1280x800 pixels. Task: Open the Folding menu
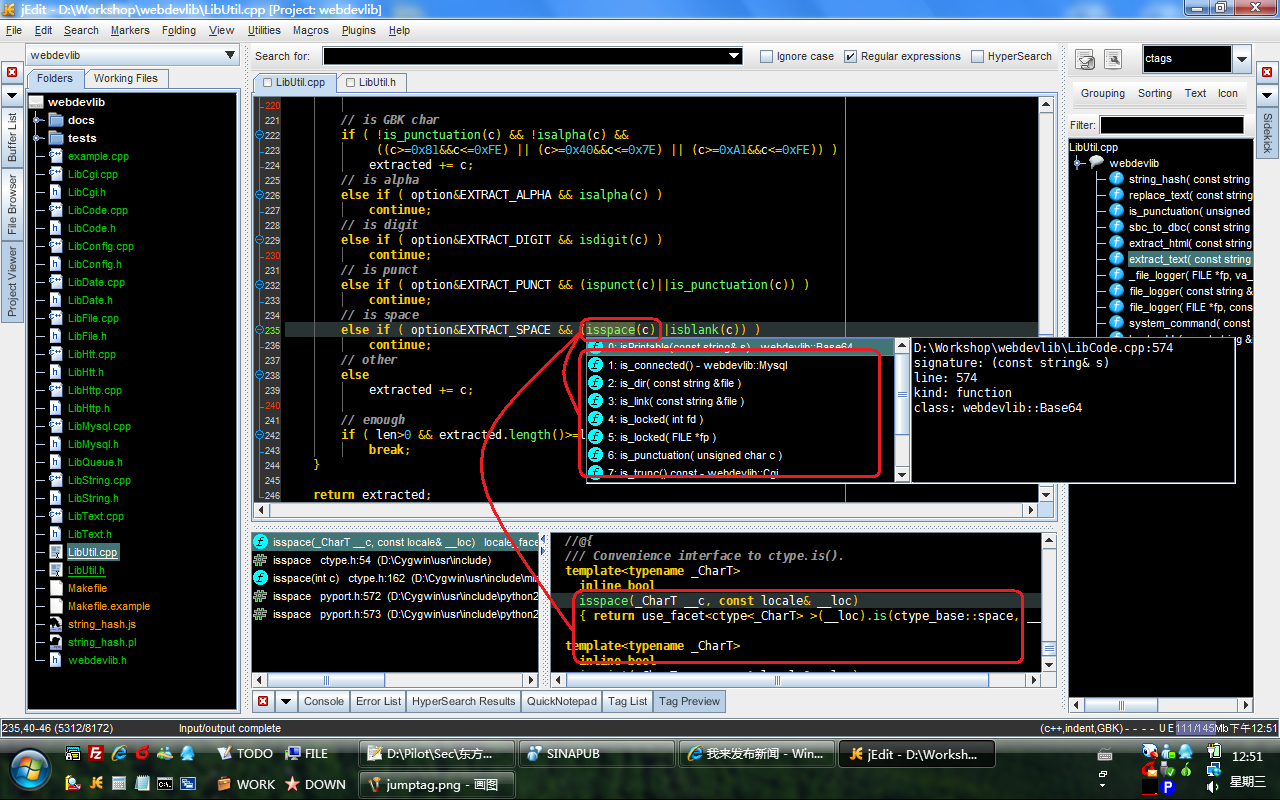179,30
